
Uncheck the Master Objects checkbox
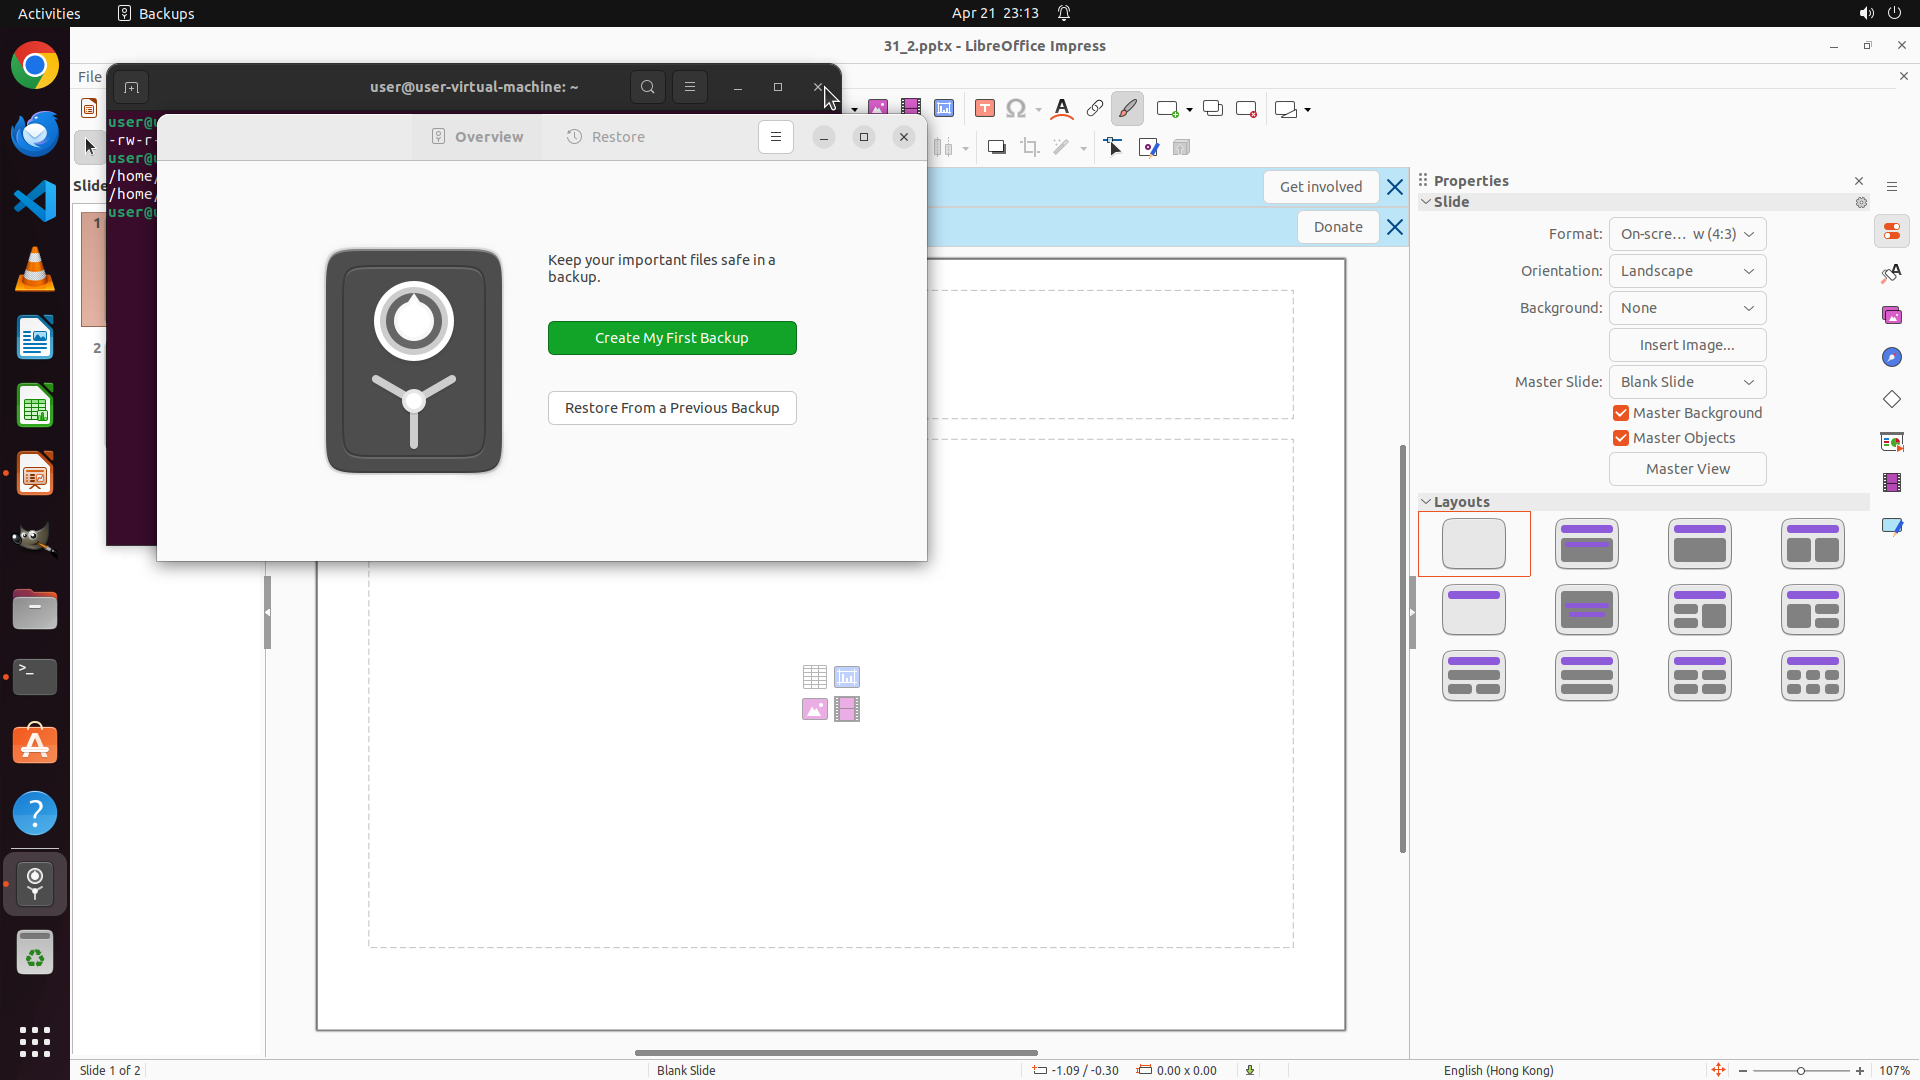[x=1621, y=438]
